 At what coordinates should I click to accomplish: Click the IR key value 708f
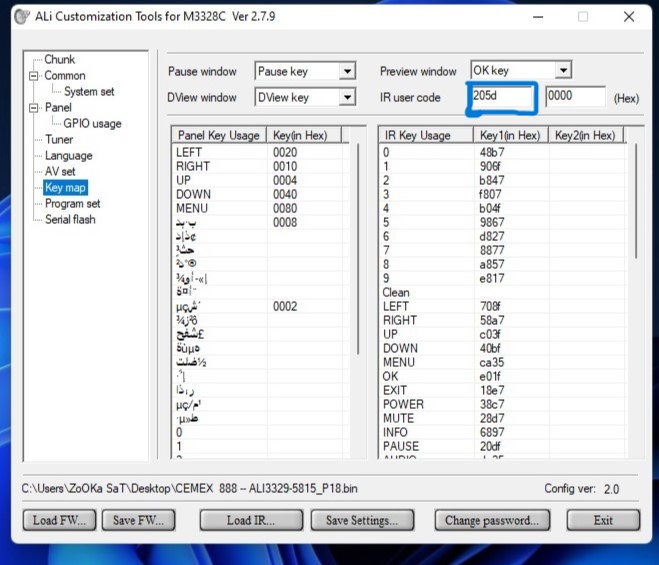[490, 306]
